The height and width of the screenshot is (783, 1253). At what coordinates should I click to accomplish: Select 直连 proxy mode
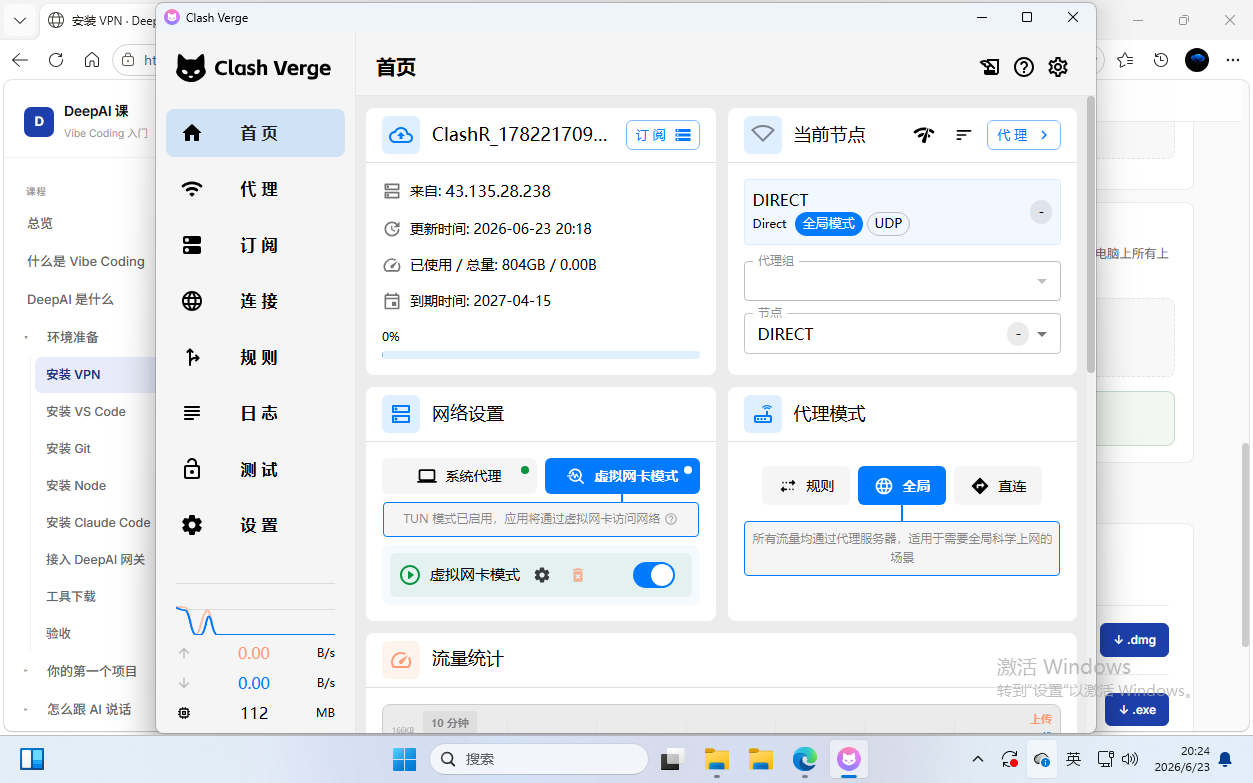(x=998, y=486)
